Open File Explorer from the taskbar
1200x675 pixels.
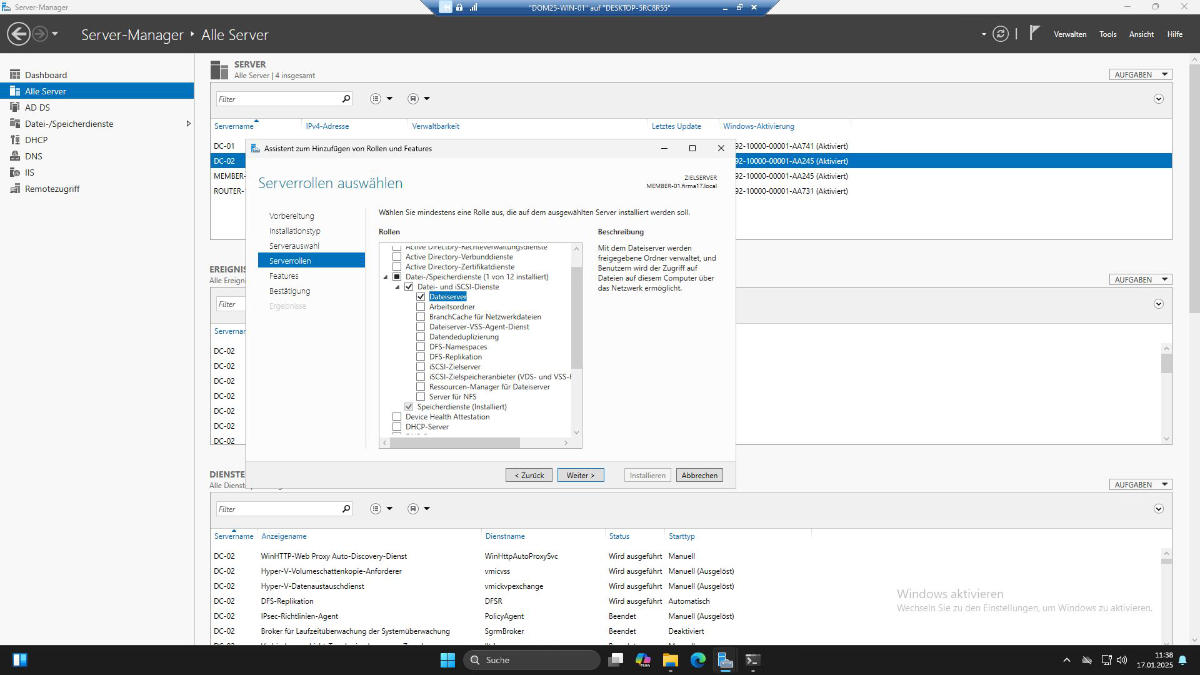tap(670, 660)
